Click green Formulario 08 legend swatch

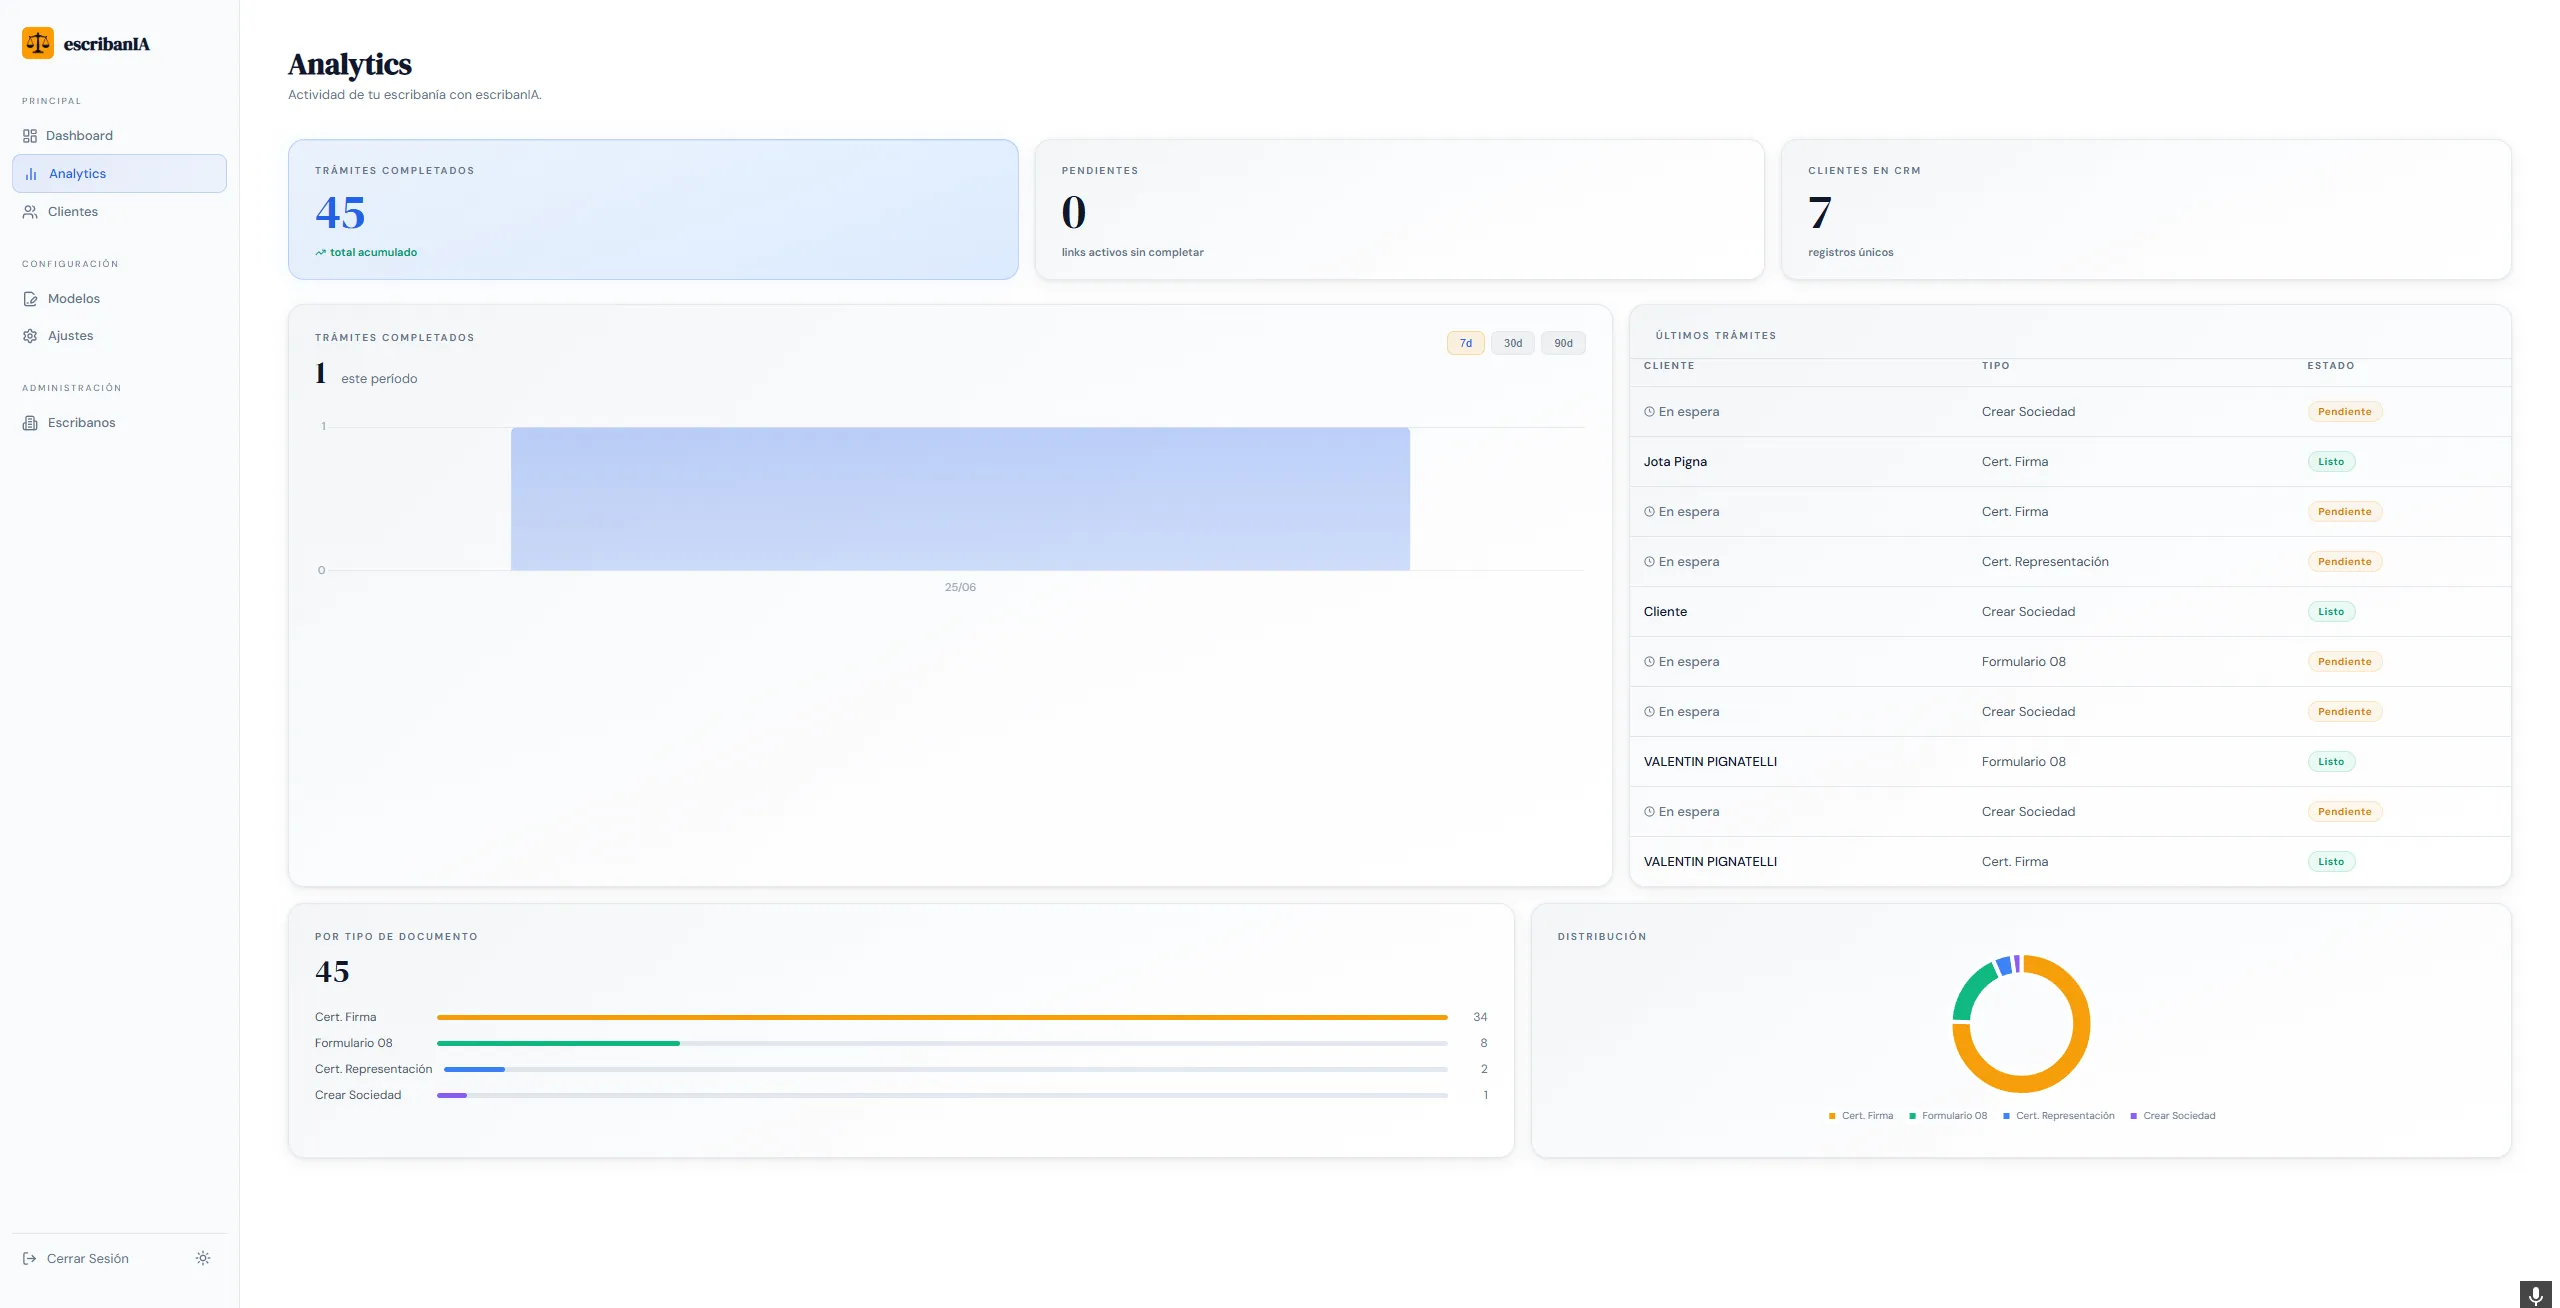[x=1912, y=1116]
